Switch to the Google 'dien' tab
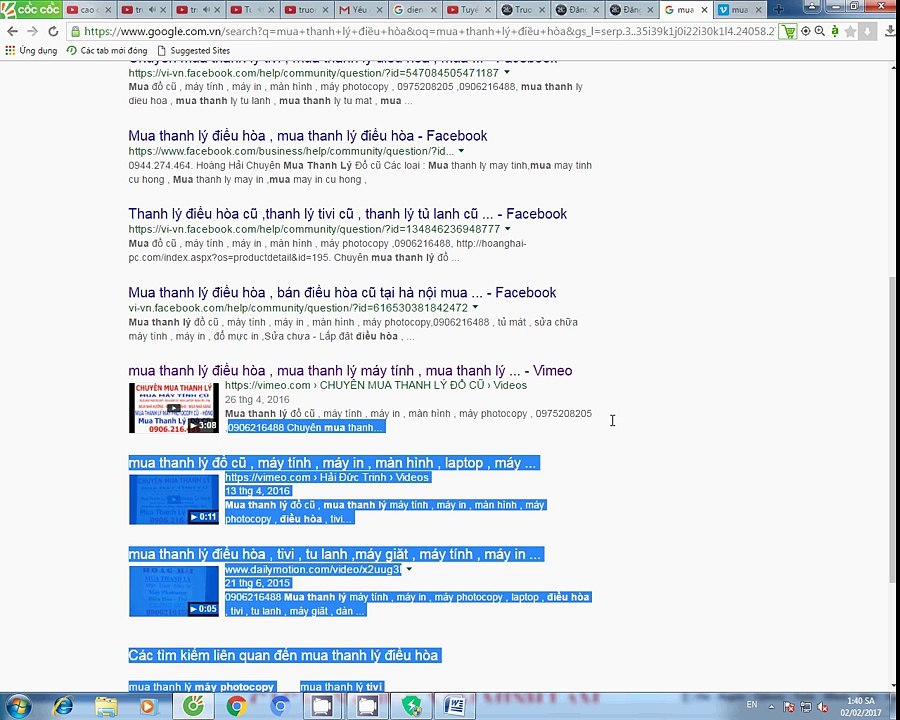Screen dimensions: 900x720 click(x=414, y=10)
